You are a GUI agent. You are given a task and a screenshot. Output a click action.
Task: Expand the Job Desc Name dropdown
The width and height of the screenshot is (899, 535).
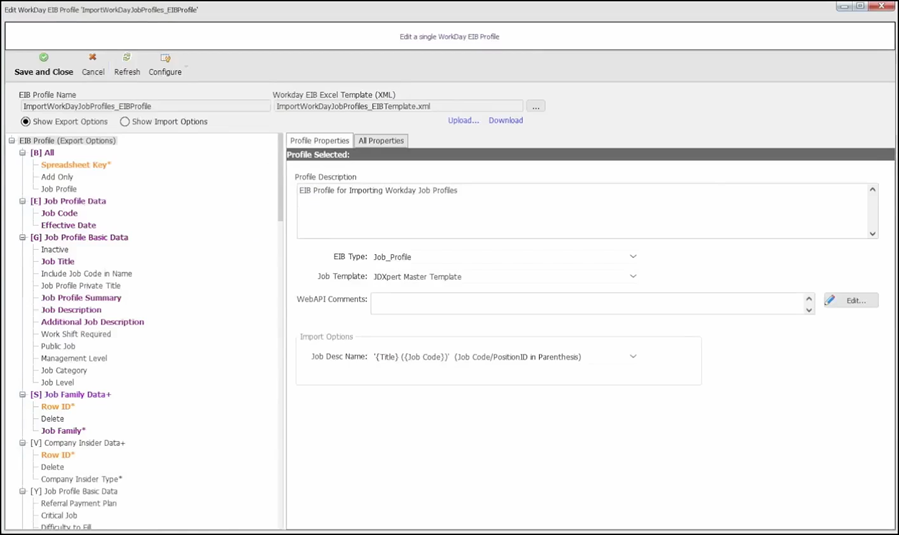click(633, 357)
